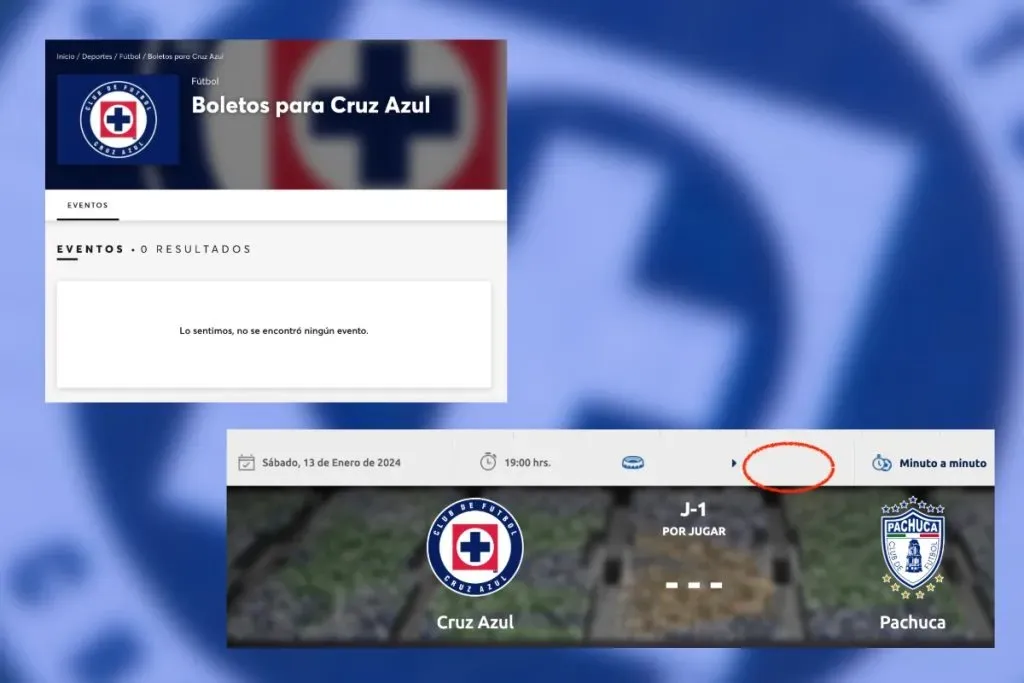Toggle the Deportes breadcrumb entry
Screen dimensions: 1024x683
tap(96, 57)
